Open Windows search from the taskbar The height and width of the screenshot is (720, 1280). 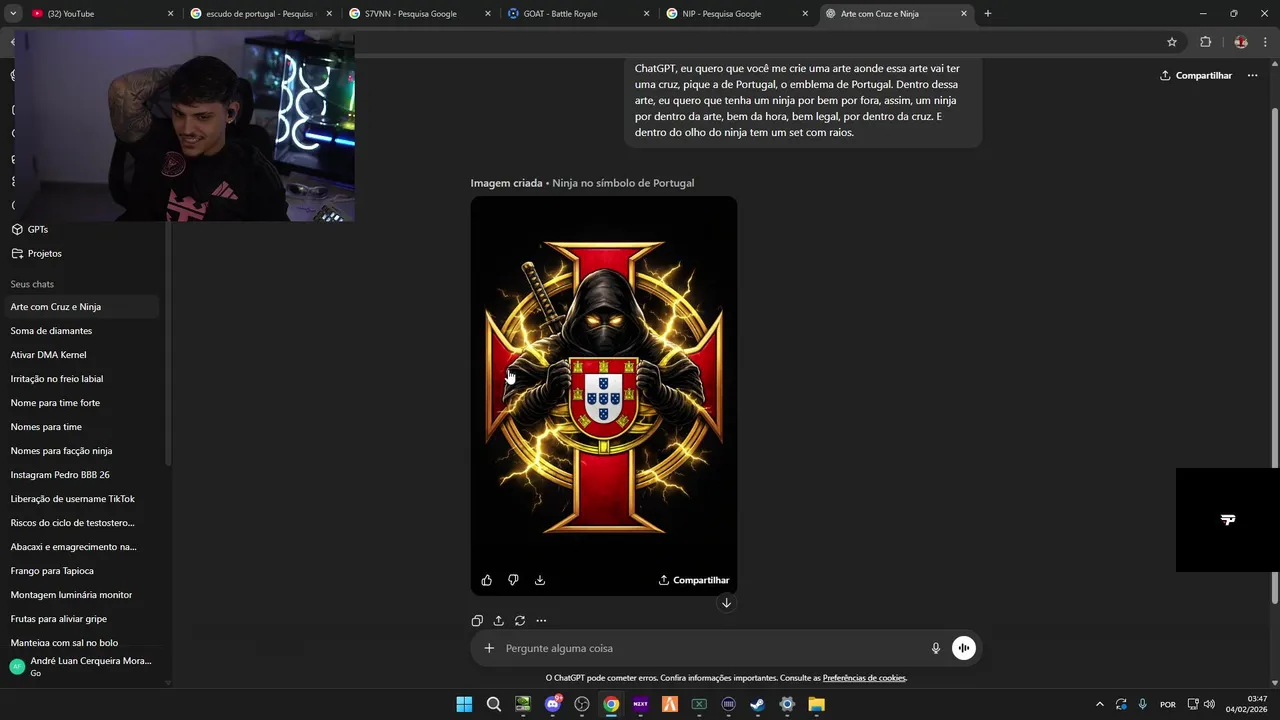pos(494,704)
